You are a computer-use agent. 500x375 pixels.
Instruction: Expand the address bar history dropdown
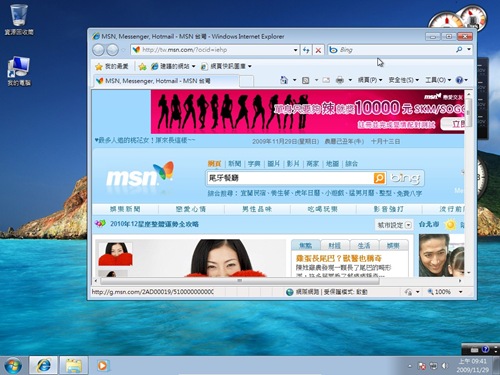click(x=295, y=50)
